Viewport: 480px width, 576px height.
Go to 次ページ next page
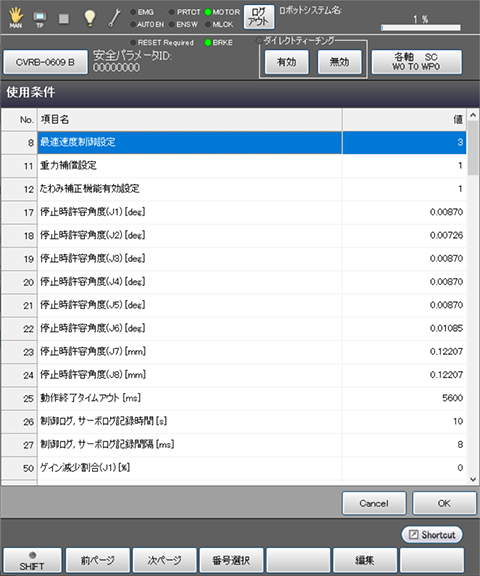(165, 560)
